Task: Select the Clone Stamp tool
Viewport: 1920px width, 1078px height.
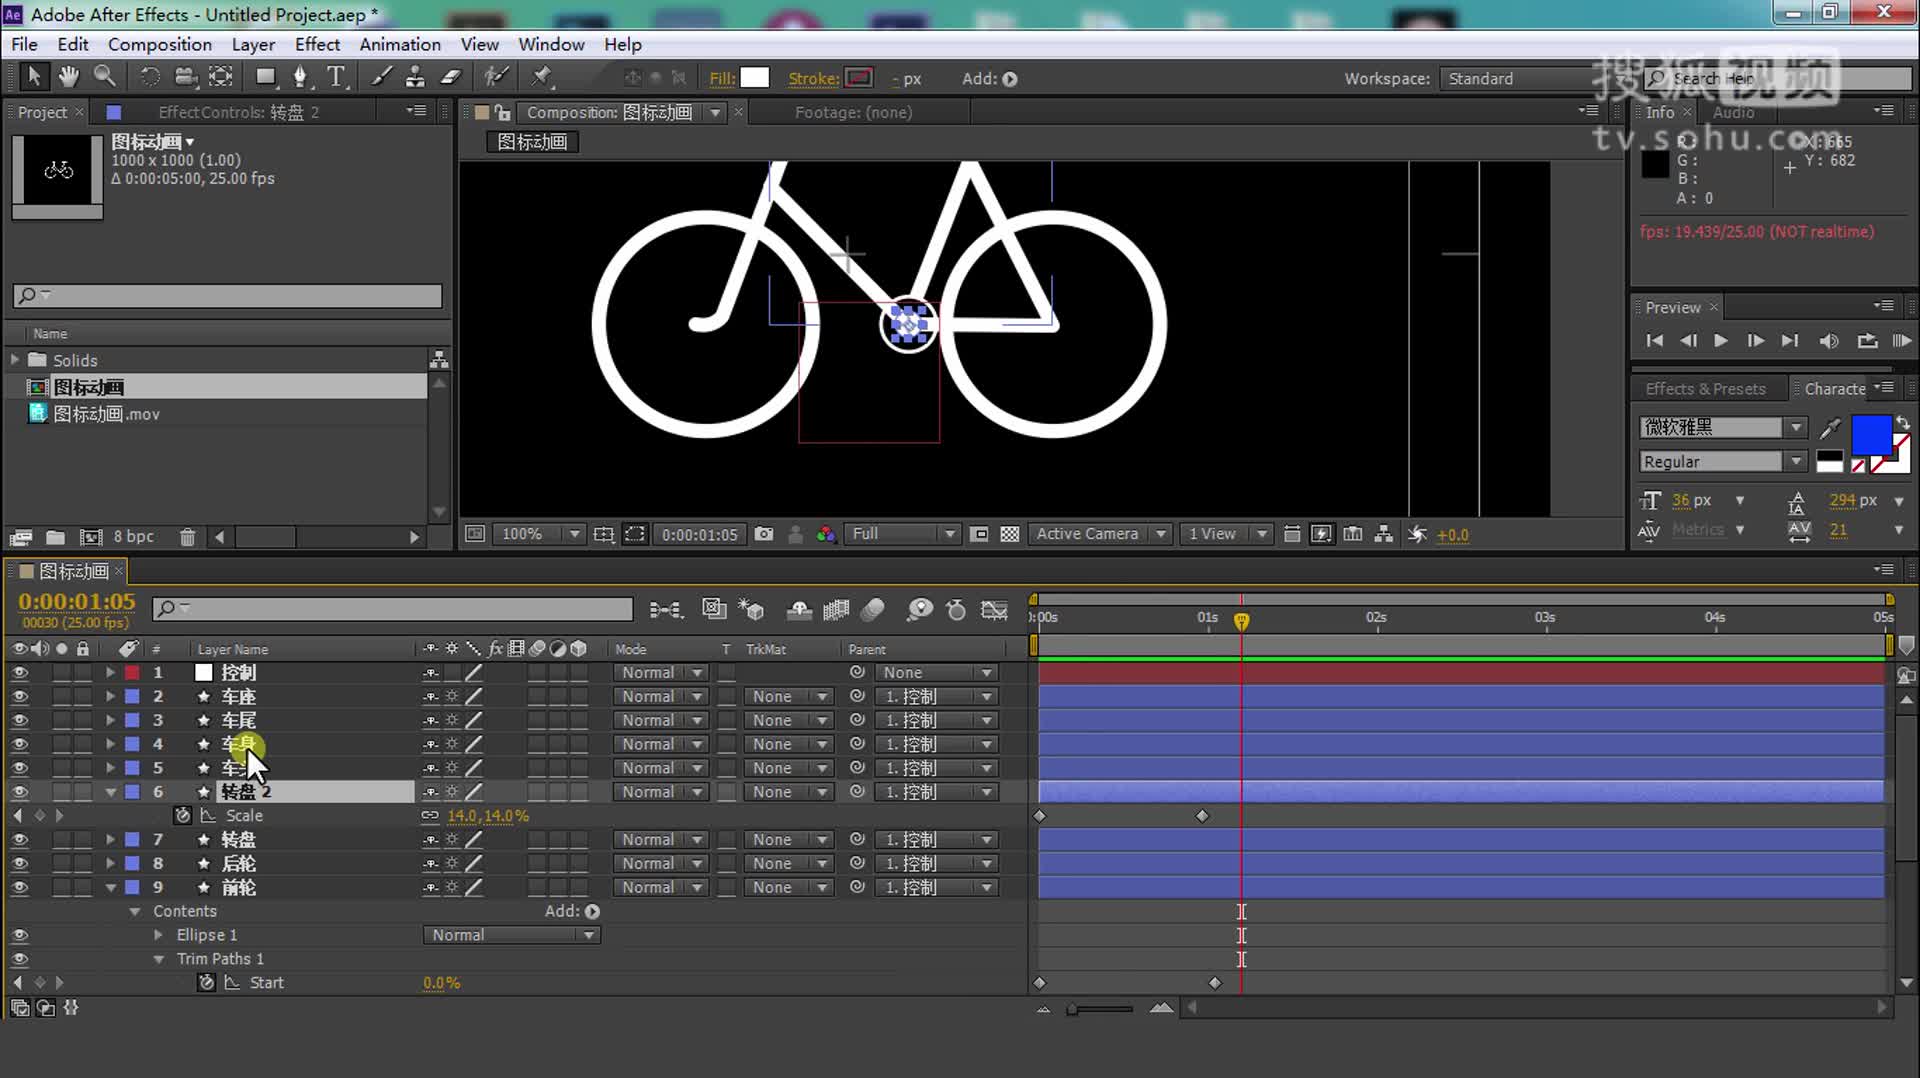Action: click(x=415, y=77)
